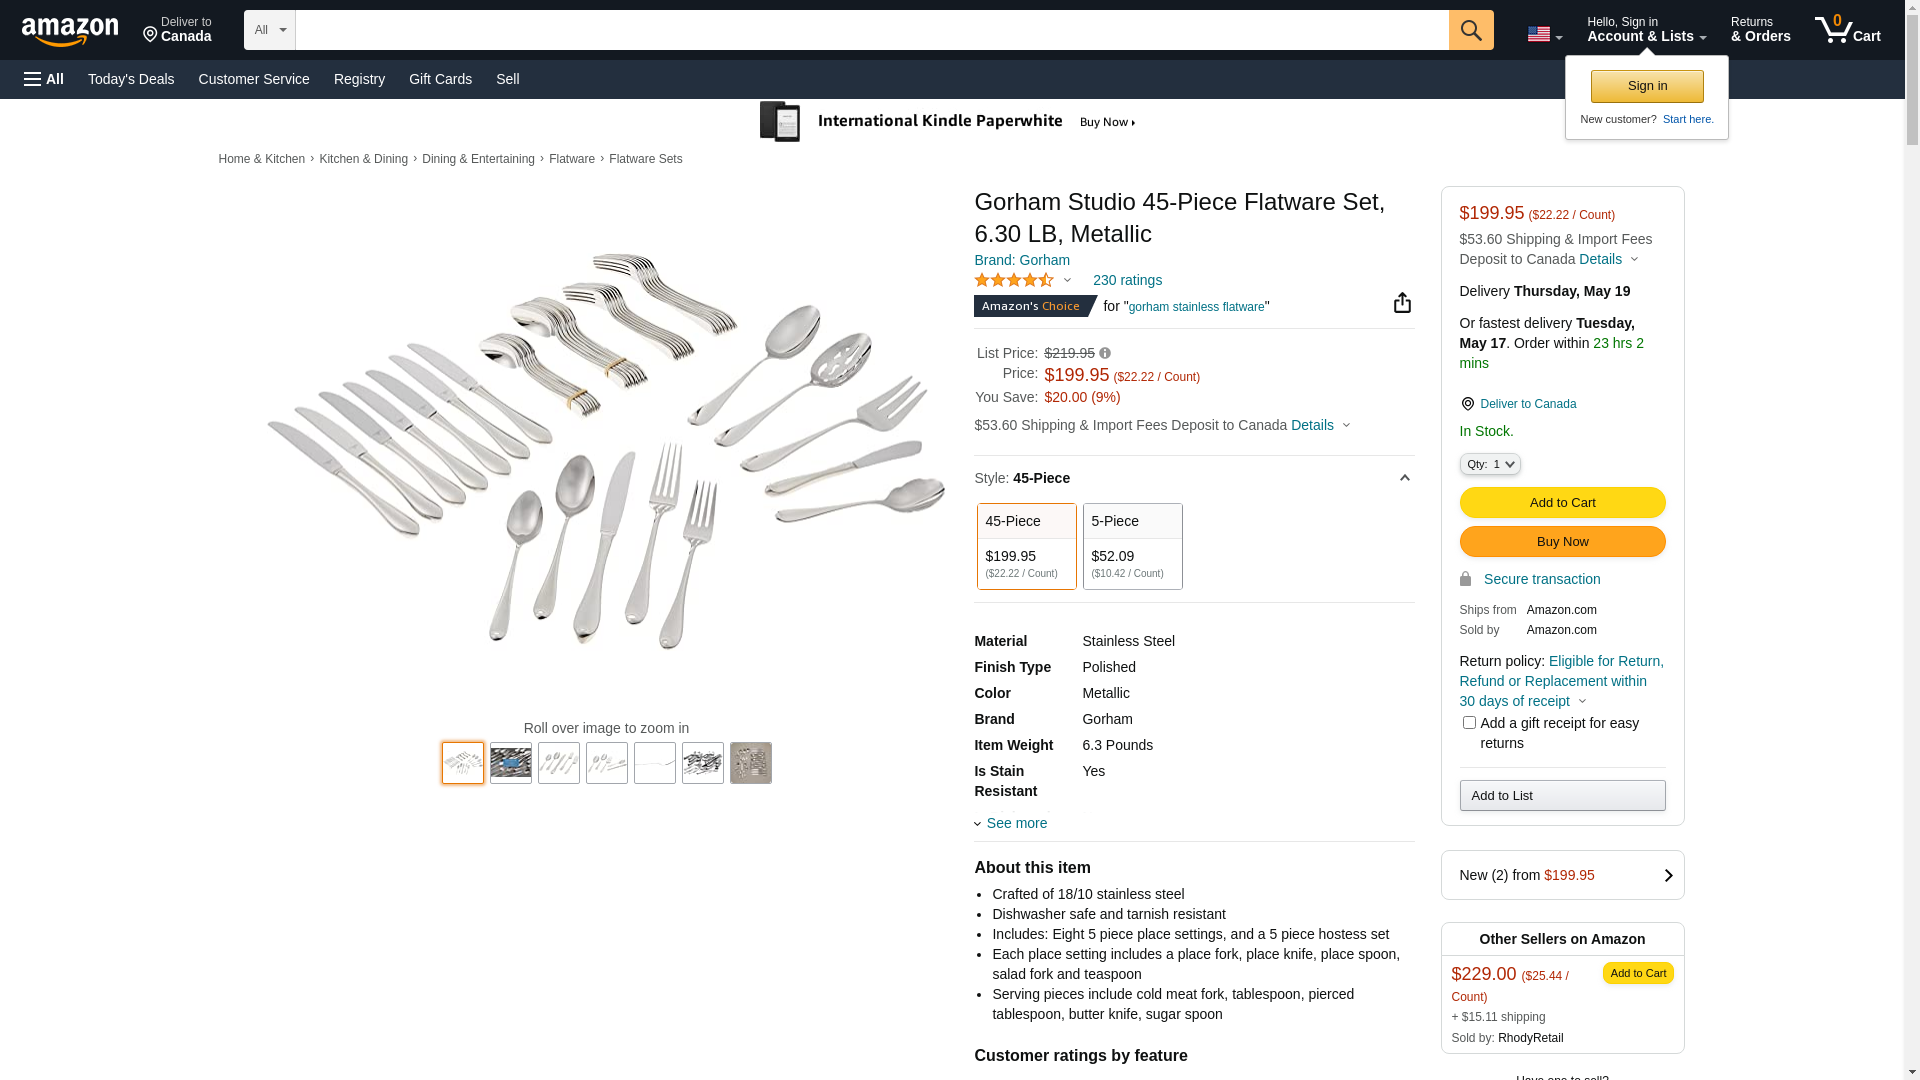
Task: Open the 230 ratings link
Action: tap(1127, 280)
